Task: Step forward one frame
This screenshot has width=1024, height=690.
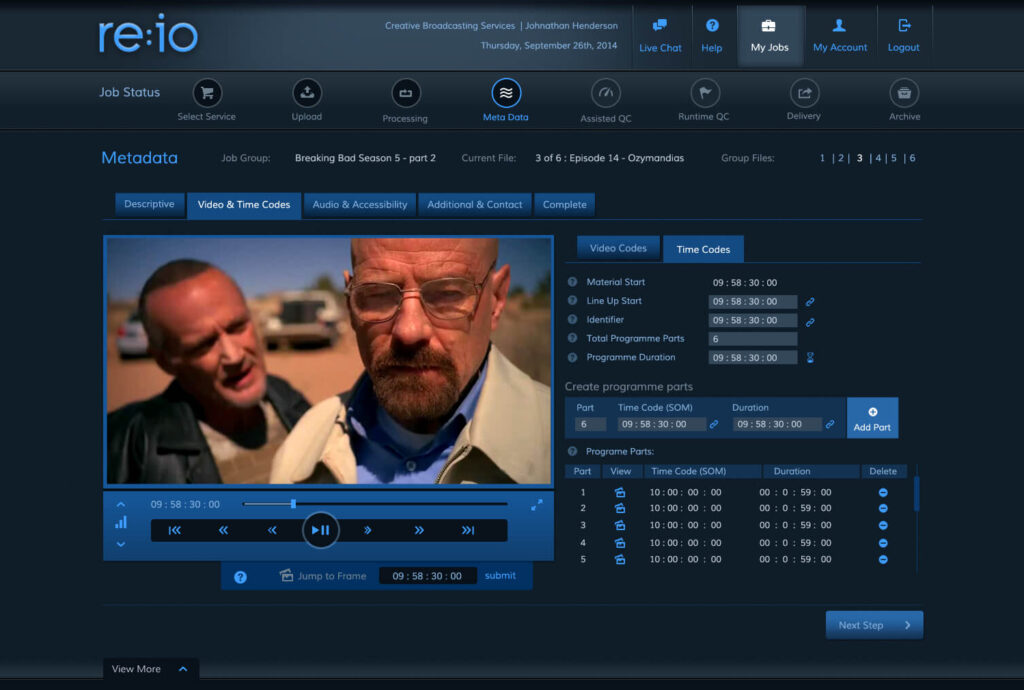Action: (368, 530)
